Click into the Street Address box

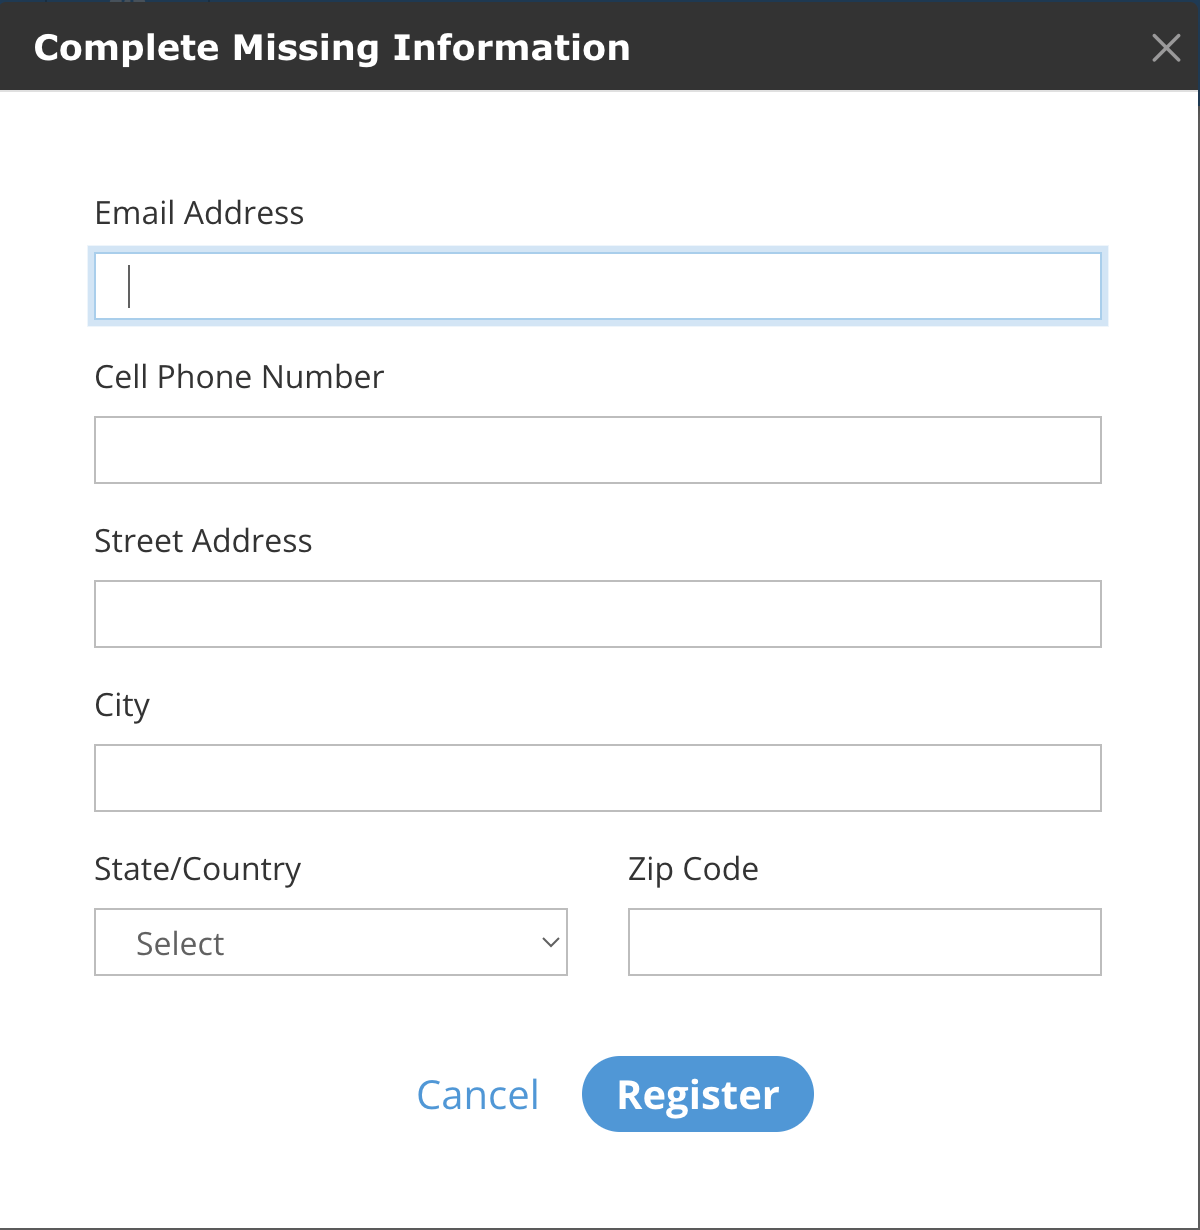pos(598,614)
